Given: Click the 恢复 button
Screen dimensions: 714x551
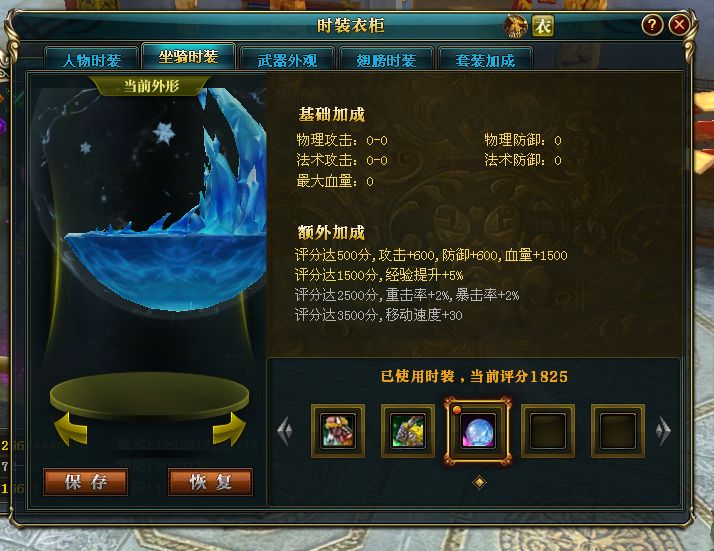Looking at the screenshot, I should 210,482.
